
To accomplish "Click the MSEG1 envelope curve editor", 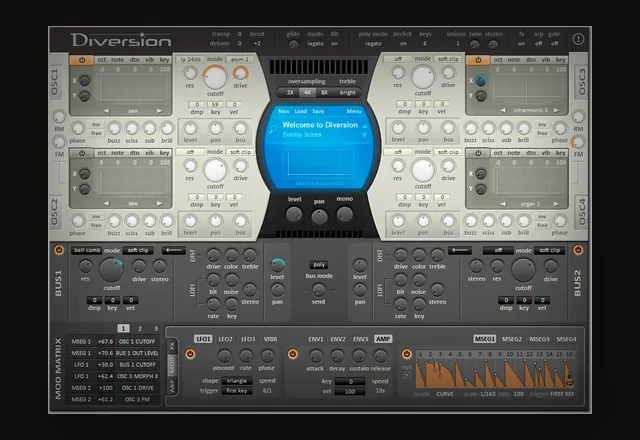I will click(495, 372).
